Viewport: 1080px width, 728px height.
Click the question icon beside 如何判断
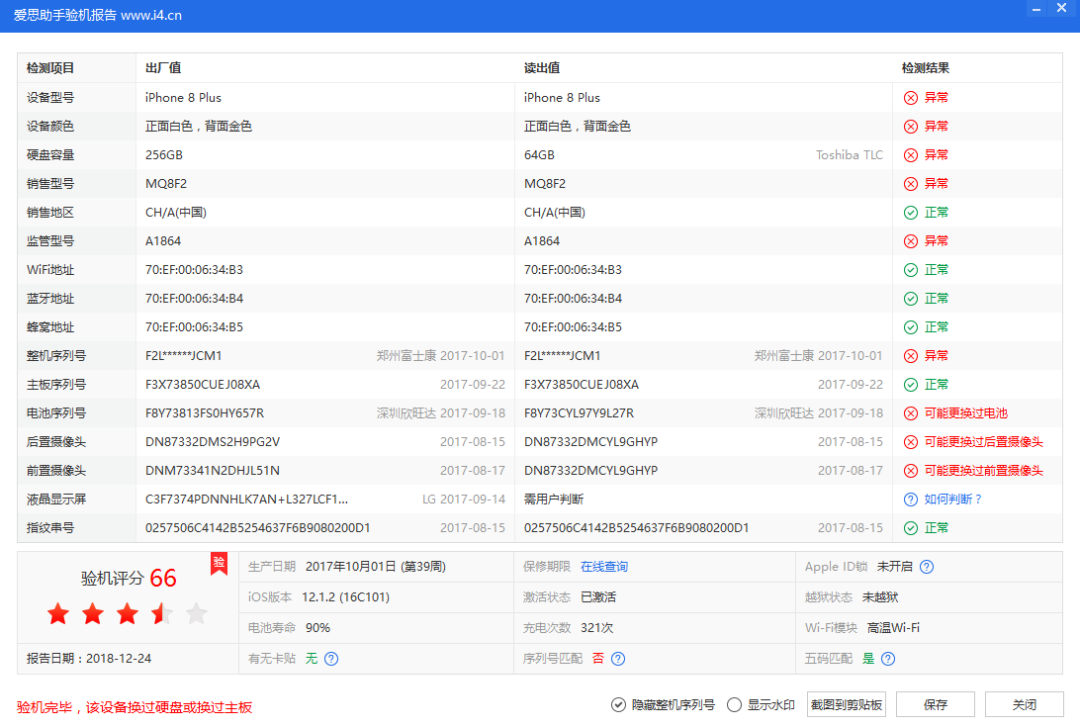point(911,499)
